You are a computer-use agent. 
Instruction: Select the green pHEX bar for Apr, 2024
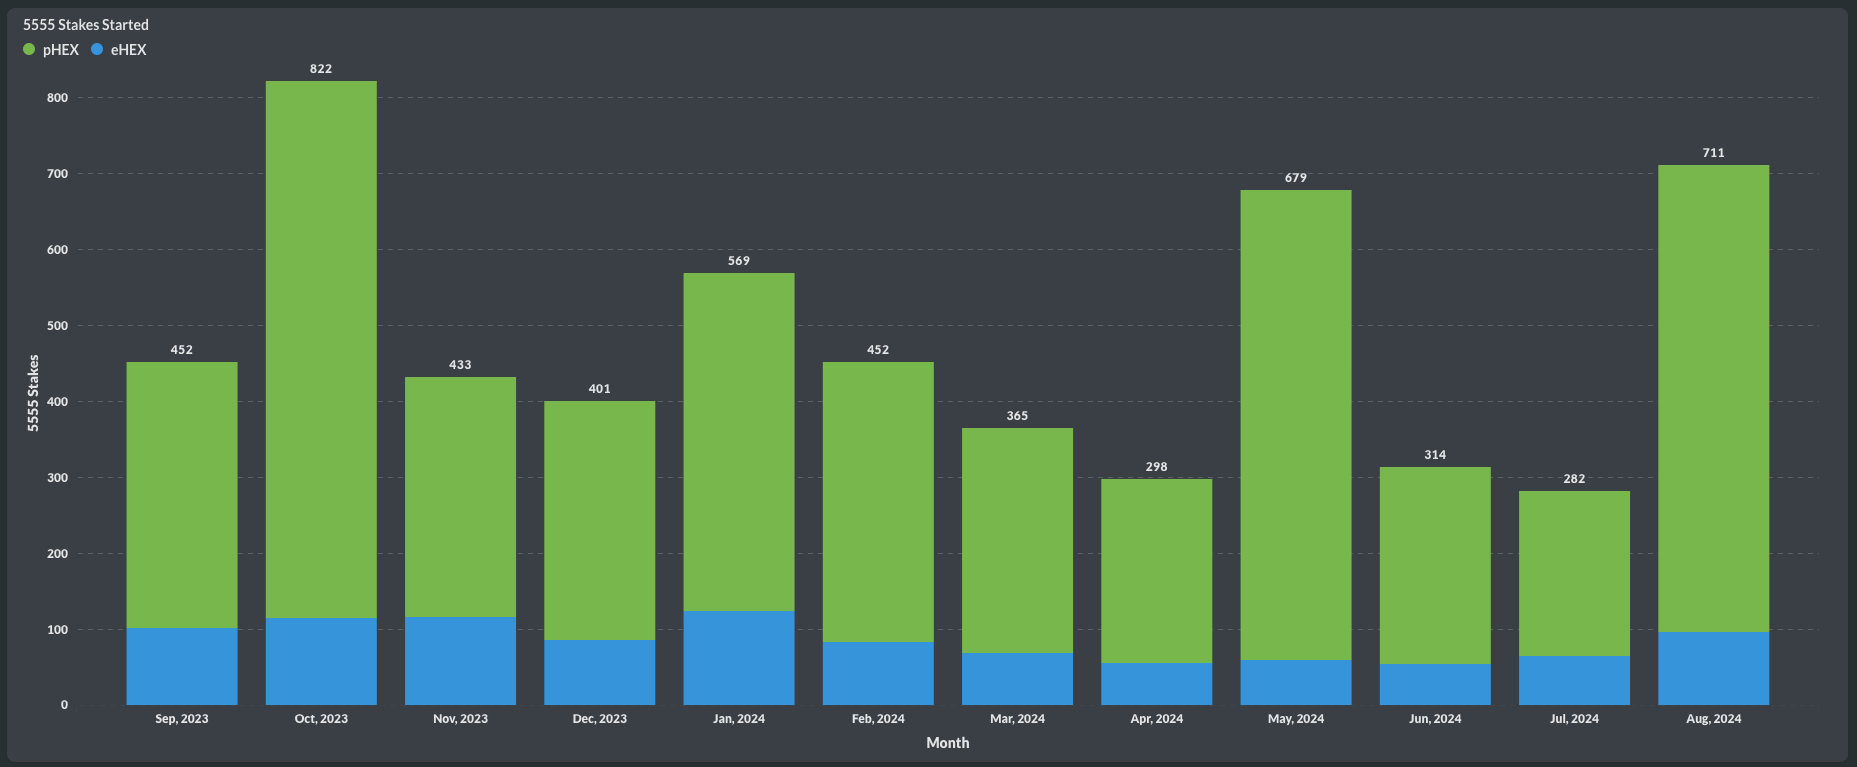coord(1156,571)
